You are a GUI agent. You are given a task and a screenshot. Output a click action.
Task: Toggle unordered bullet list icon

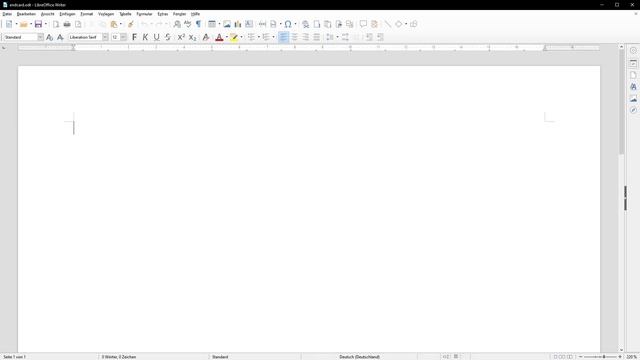(251, 37)
